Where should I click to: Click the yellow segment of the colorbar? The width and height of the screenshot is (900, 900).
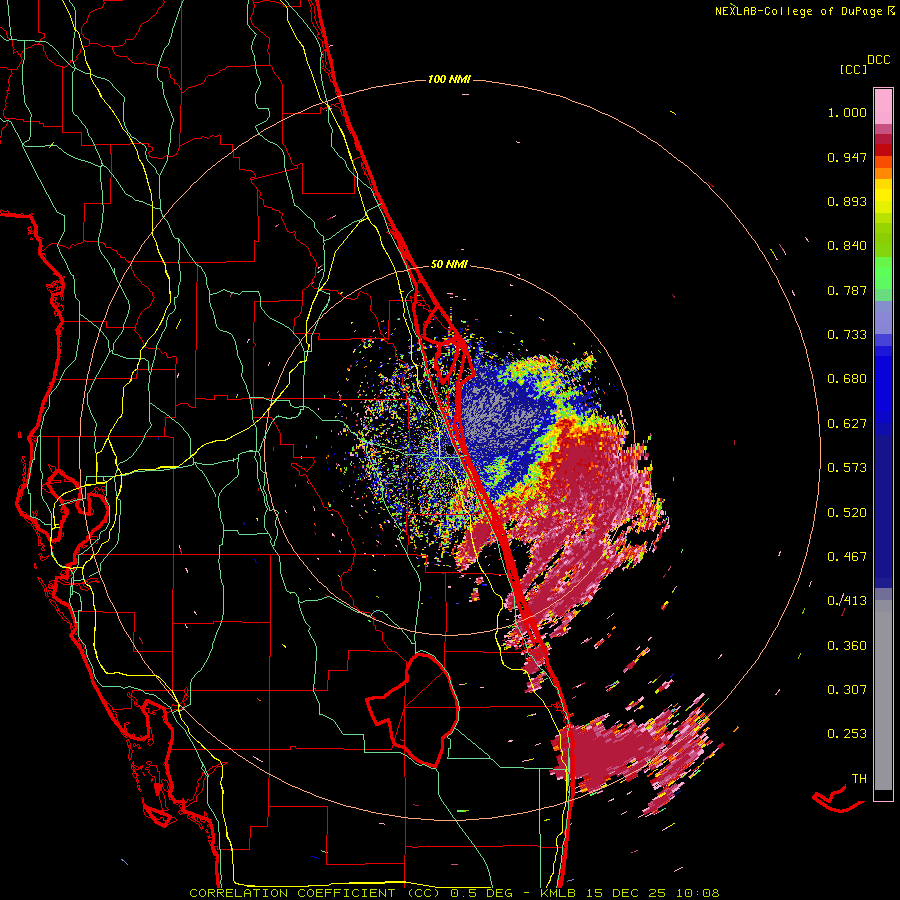click(883, 196)
